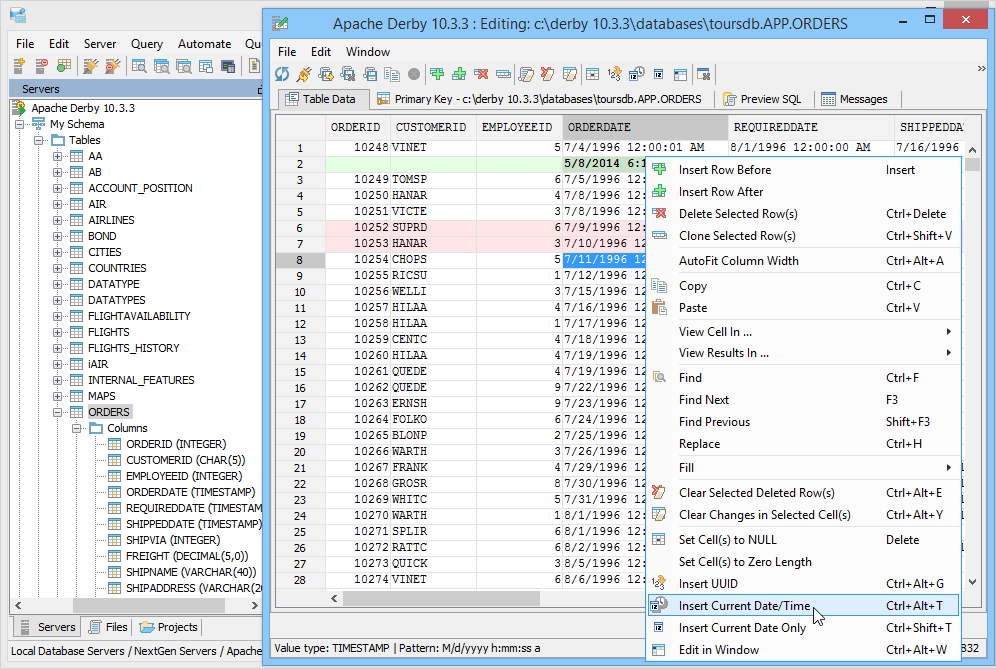Click the Add Server icon in main toolbar
Screen dimensions: 996x669
coord(19,65)
